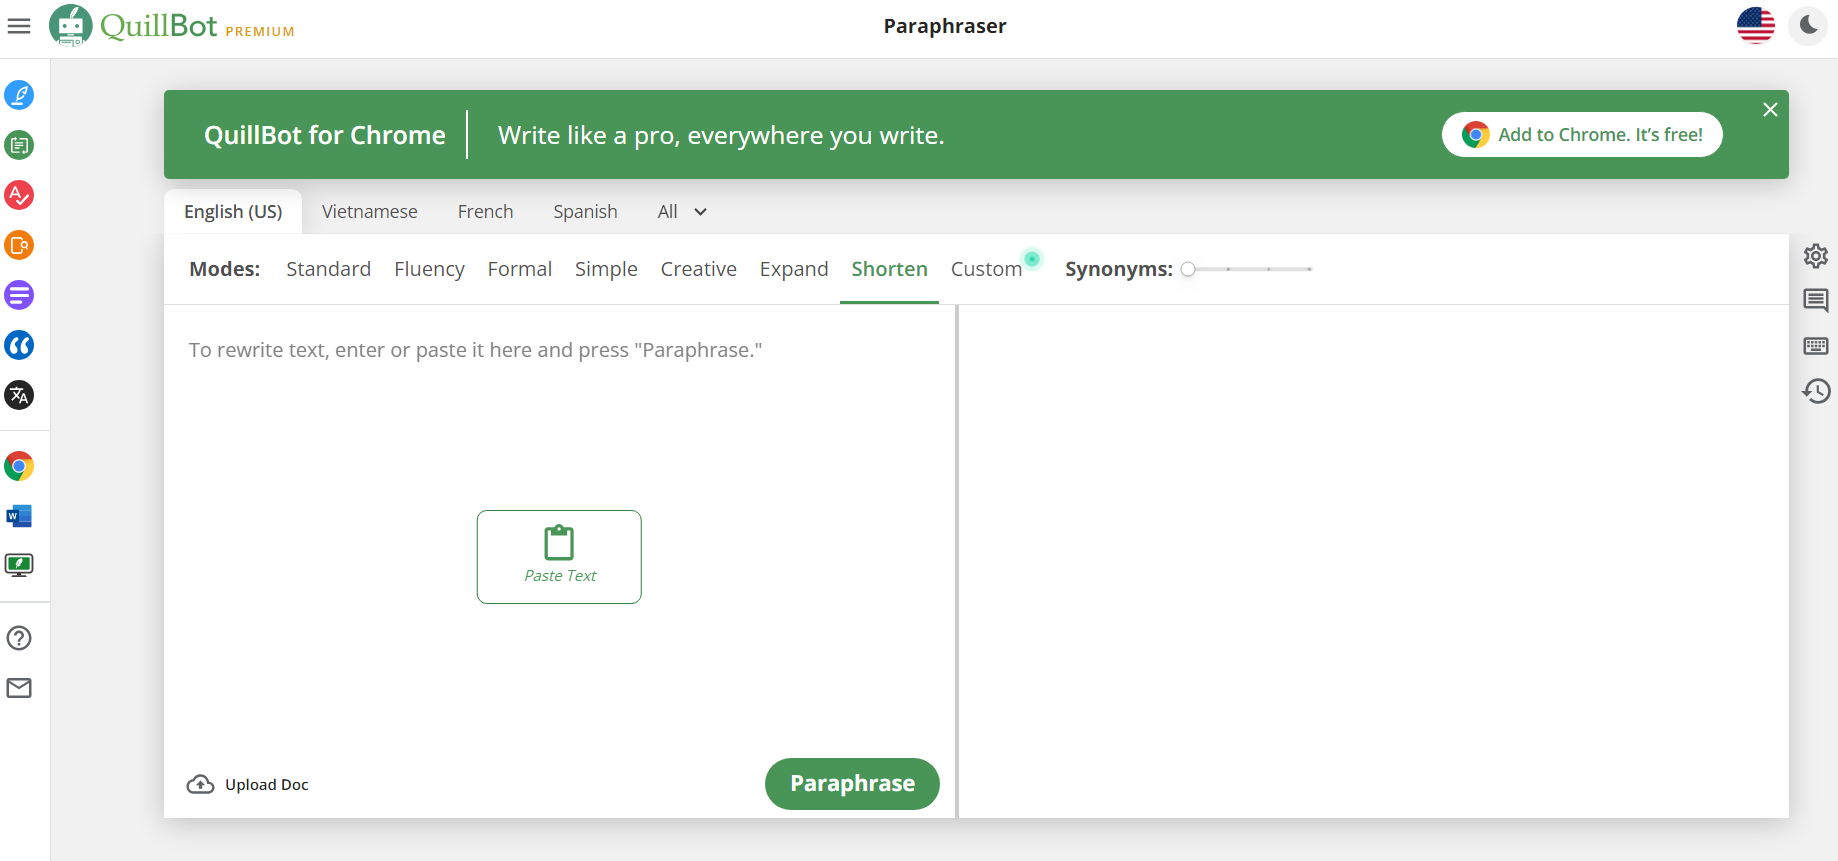Click the green Paraphrase button
Viewport: 1838px width, 861px height.
tap(853, 784)
